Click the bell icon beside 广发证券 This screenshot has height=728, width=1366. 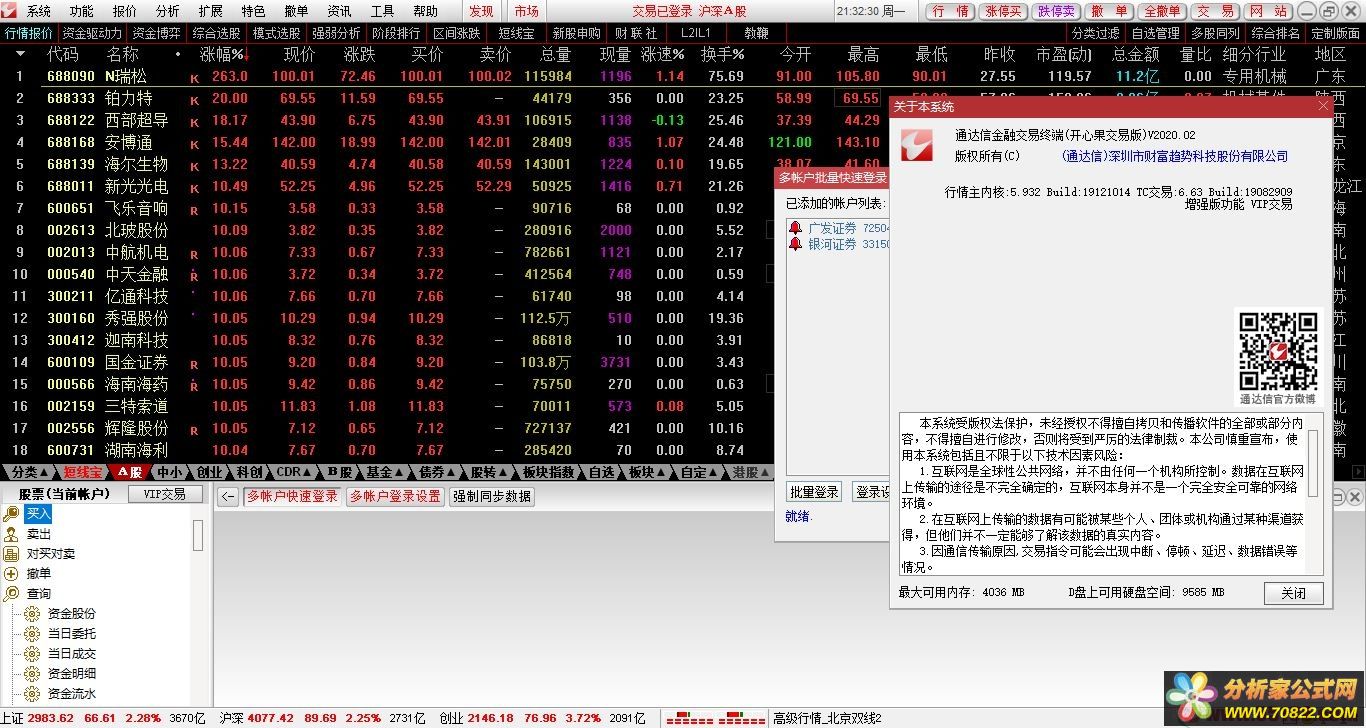tap(796, 229)
